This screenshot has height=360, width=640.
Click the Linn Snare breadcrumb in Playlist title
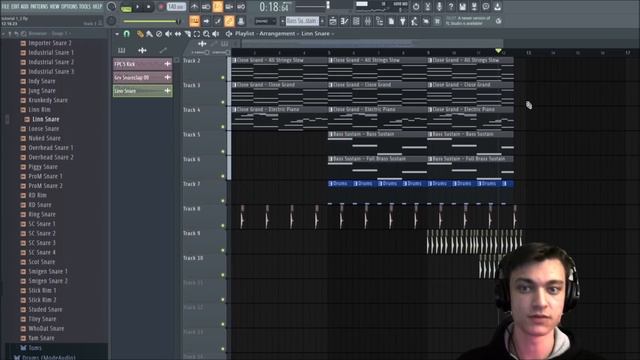point(316,34)
